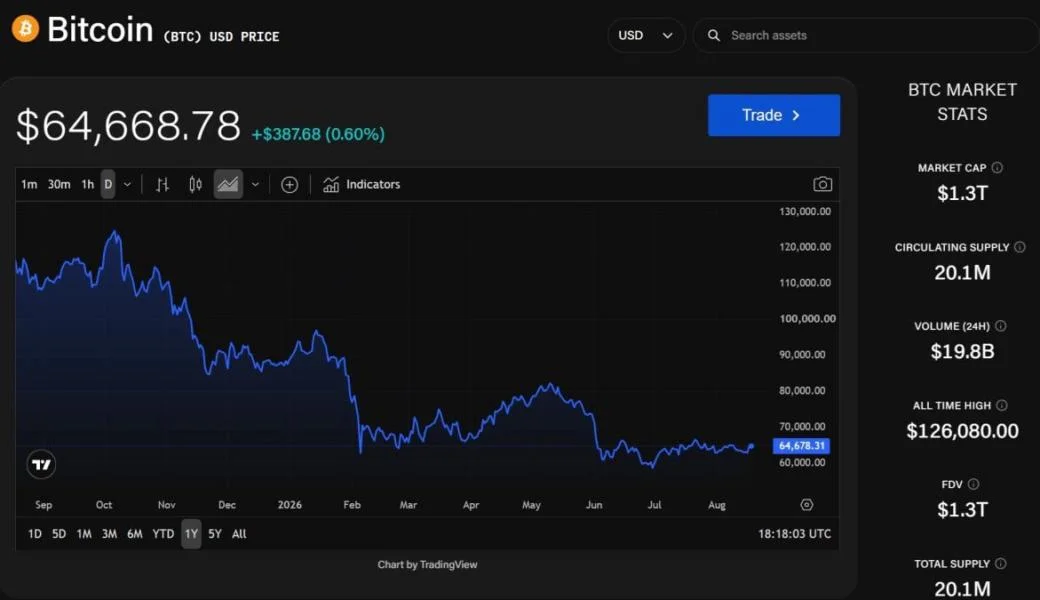The image size is (1040, 600).
Task: Open the Chart by TradingView link
Action: tap(427, 565)
